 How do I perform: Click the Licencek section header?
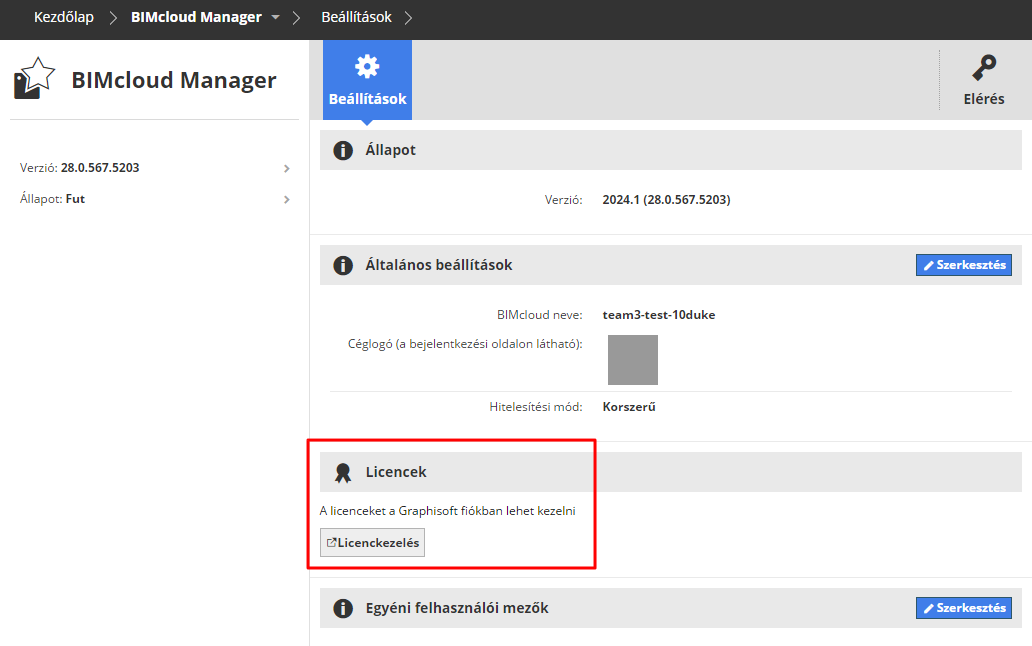tap(396, 472)
